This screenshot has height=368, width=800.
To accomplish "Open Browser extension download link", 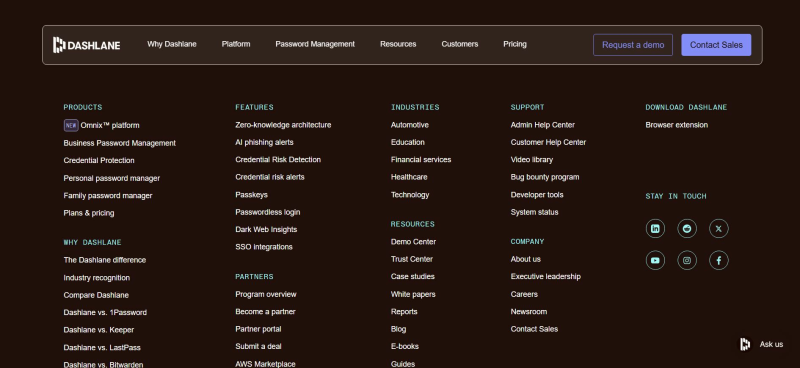I will [x=677, y=125].
